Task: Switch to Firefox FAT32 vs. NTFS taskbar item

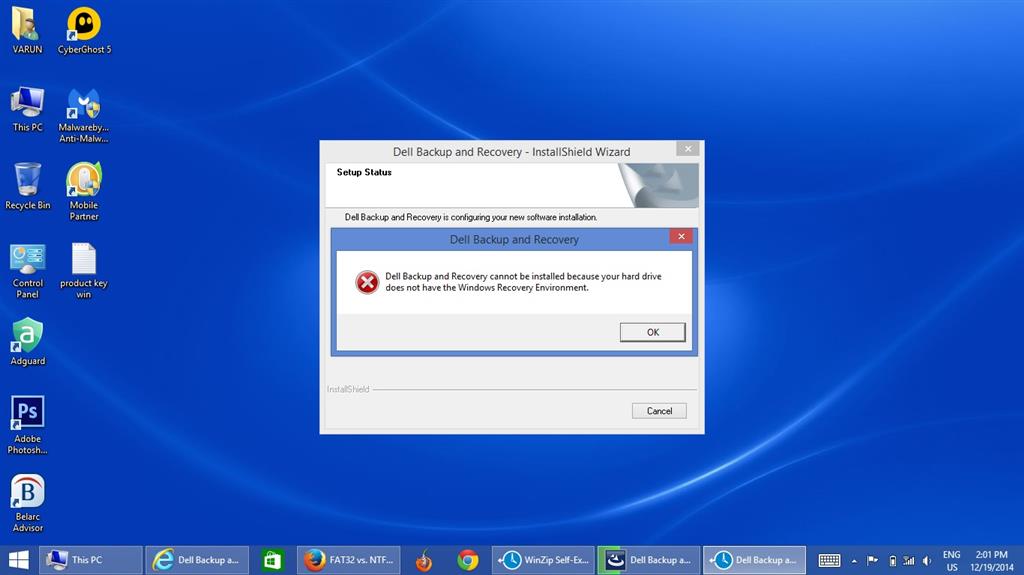Action: pyautogui.click(x=351, y=560)
